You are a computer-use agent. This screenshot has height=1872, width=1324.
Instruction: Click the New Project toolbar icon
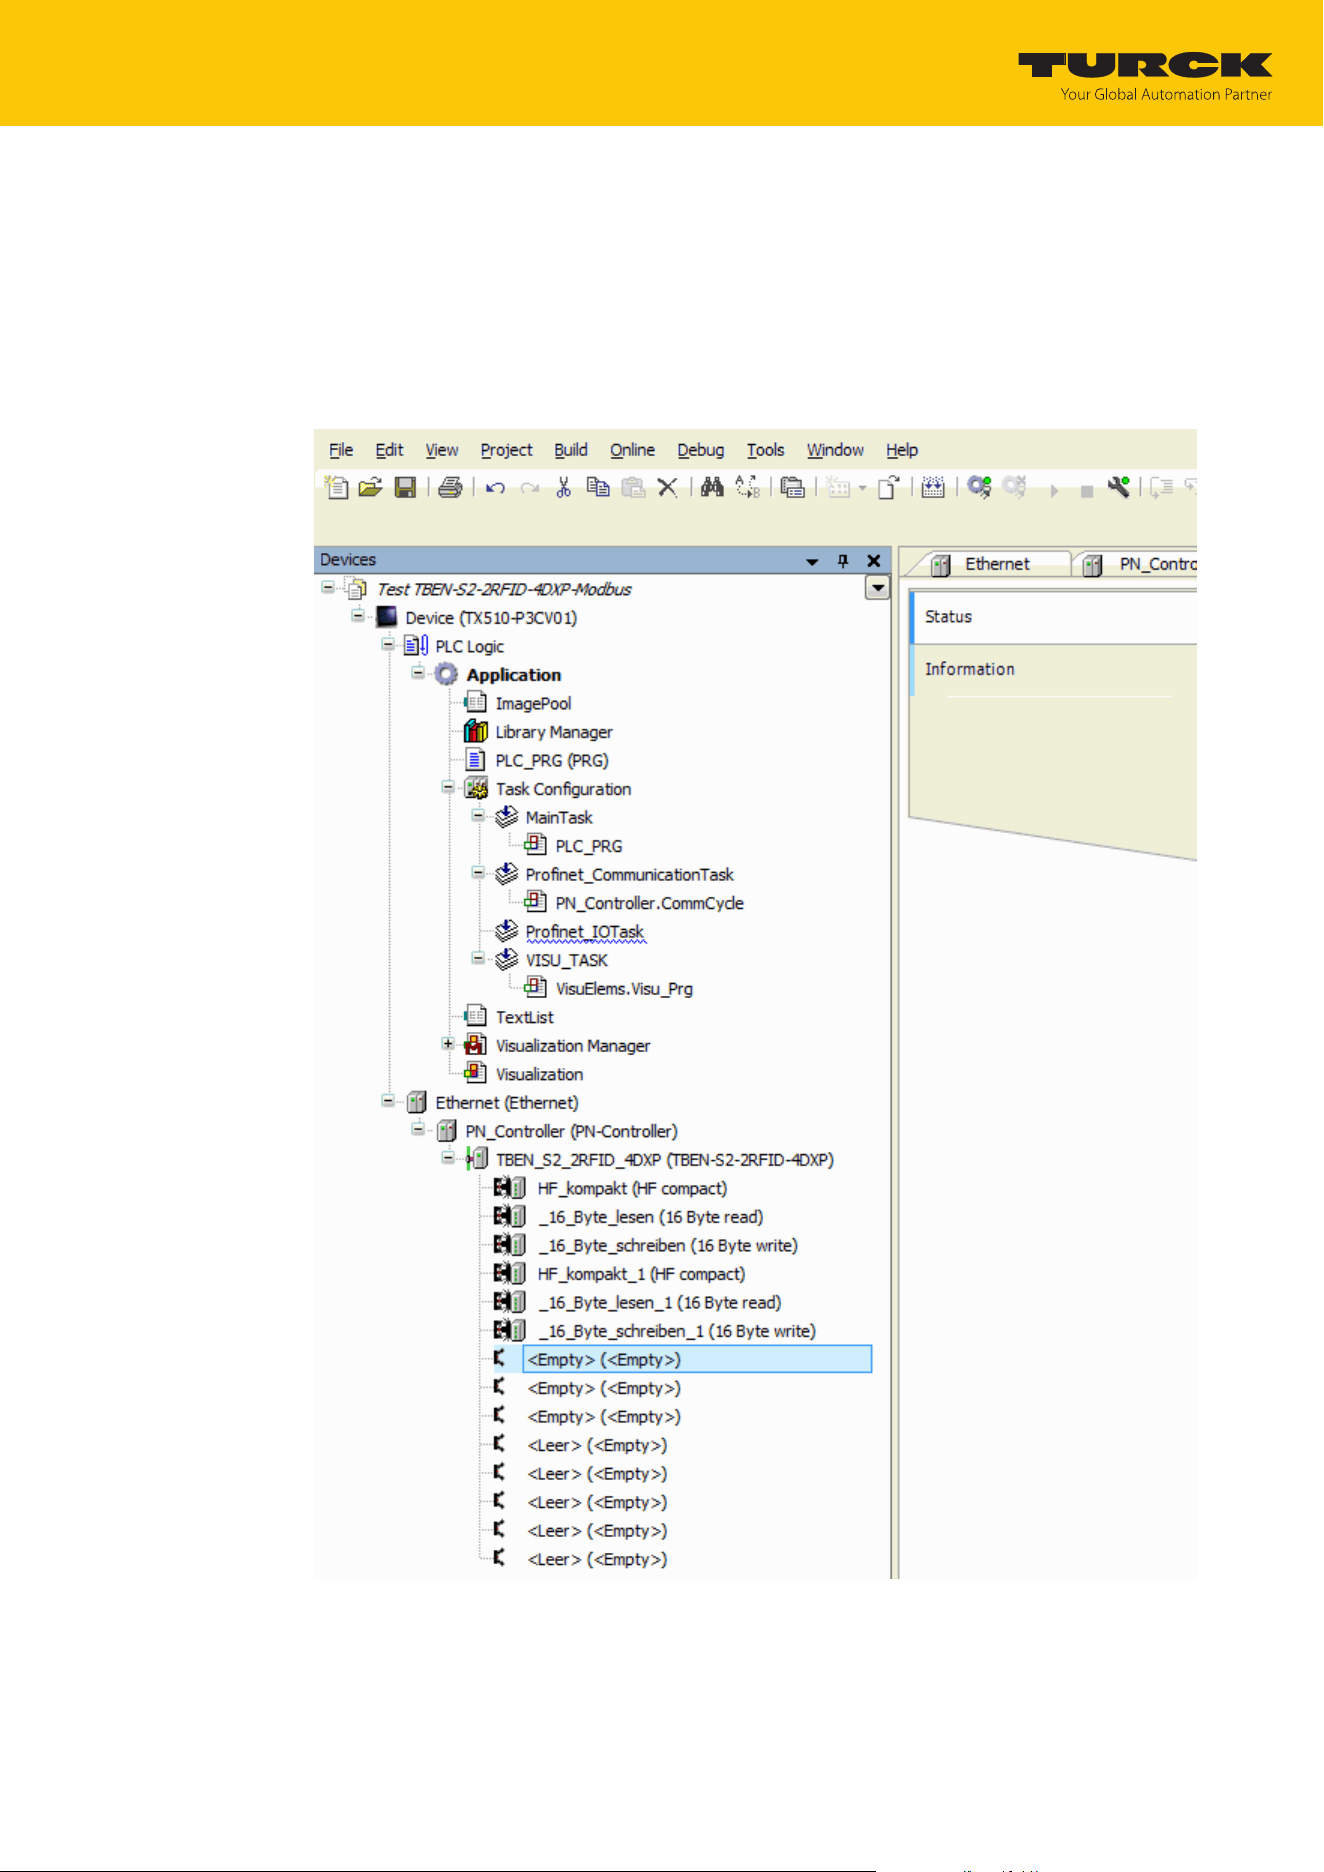point(337,488)
